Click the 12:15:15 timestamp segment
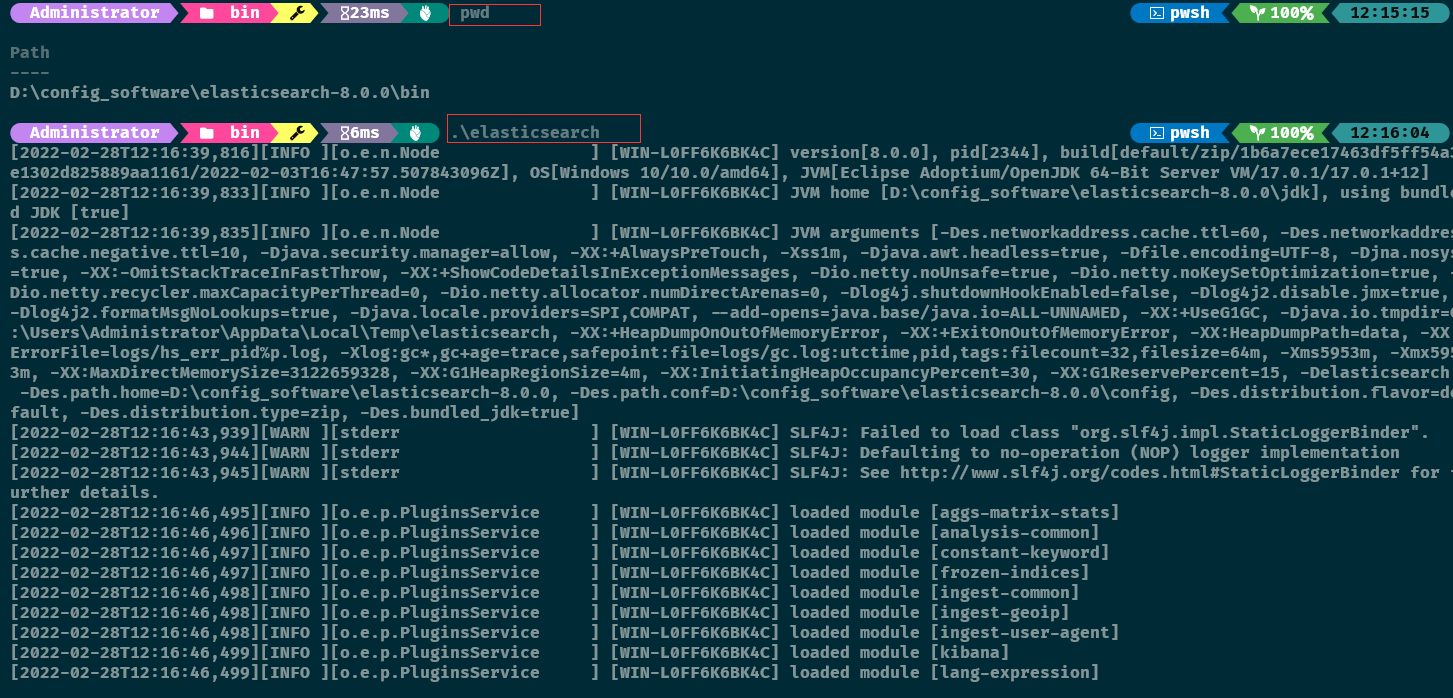1453x698 pixels. 1389,13
